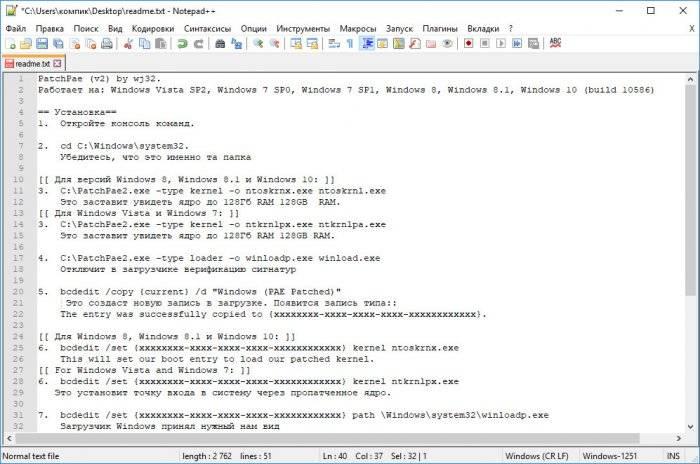This screenshot has width=700, height=464.
Task: Click the Zoom Out toolbar icon
Action: click(275, 43)
